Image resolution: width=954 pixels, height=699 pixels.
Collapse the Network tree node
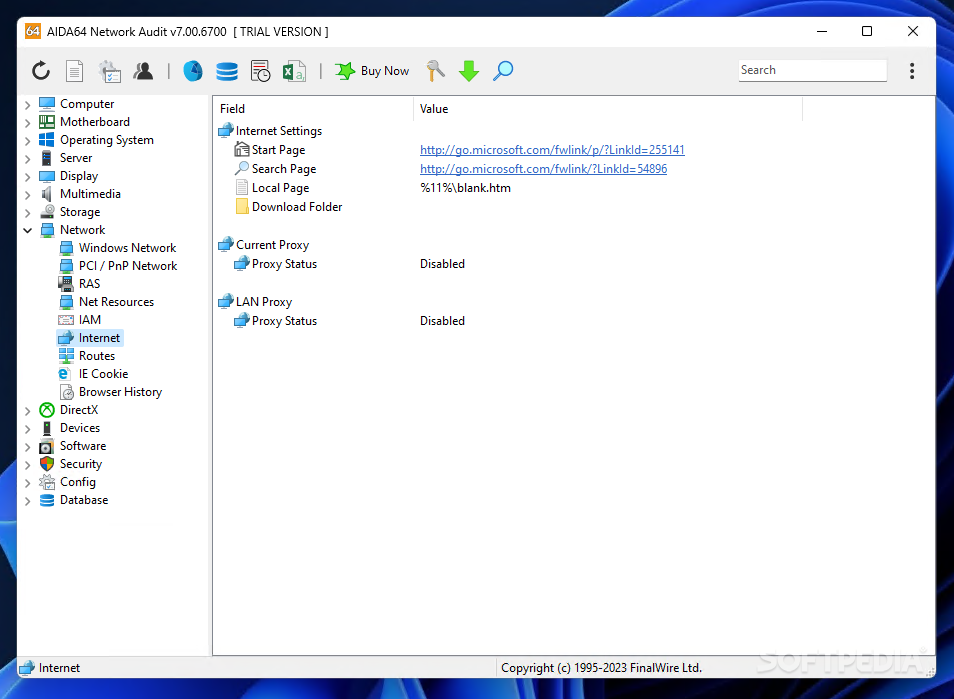[x=27, y=230]
